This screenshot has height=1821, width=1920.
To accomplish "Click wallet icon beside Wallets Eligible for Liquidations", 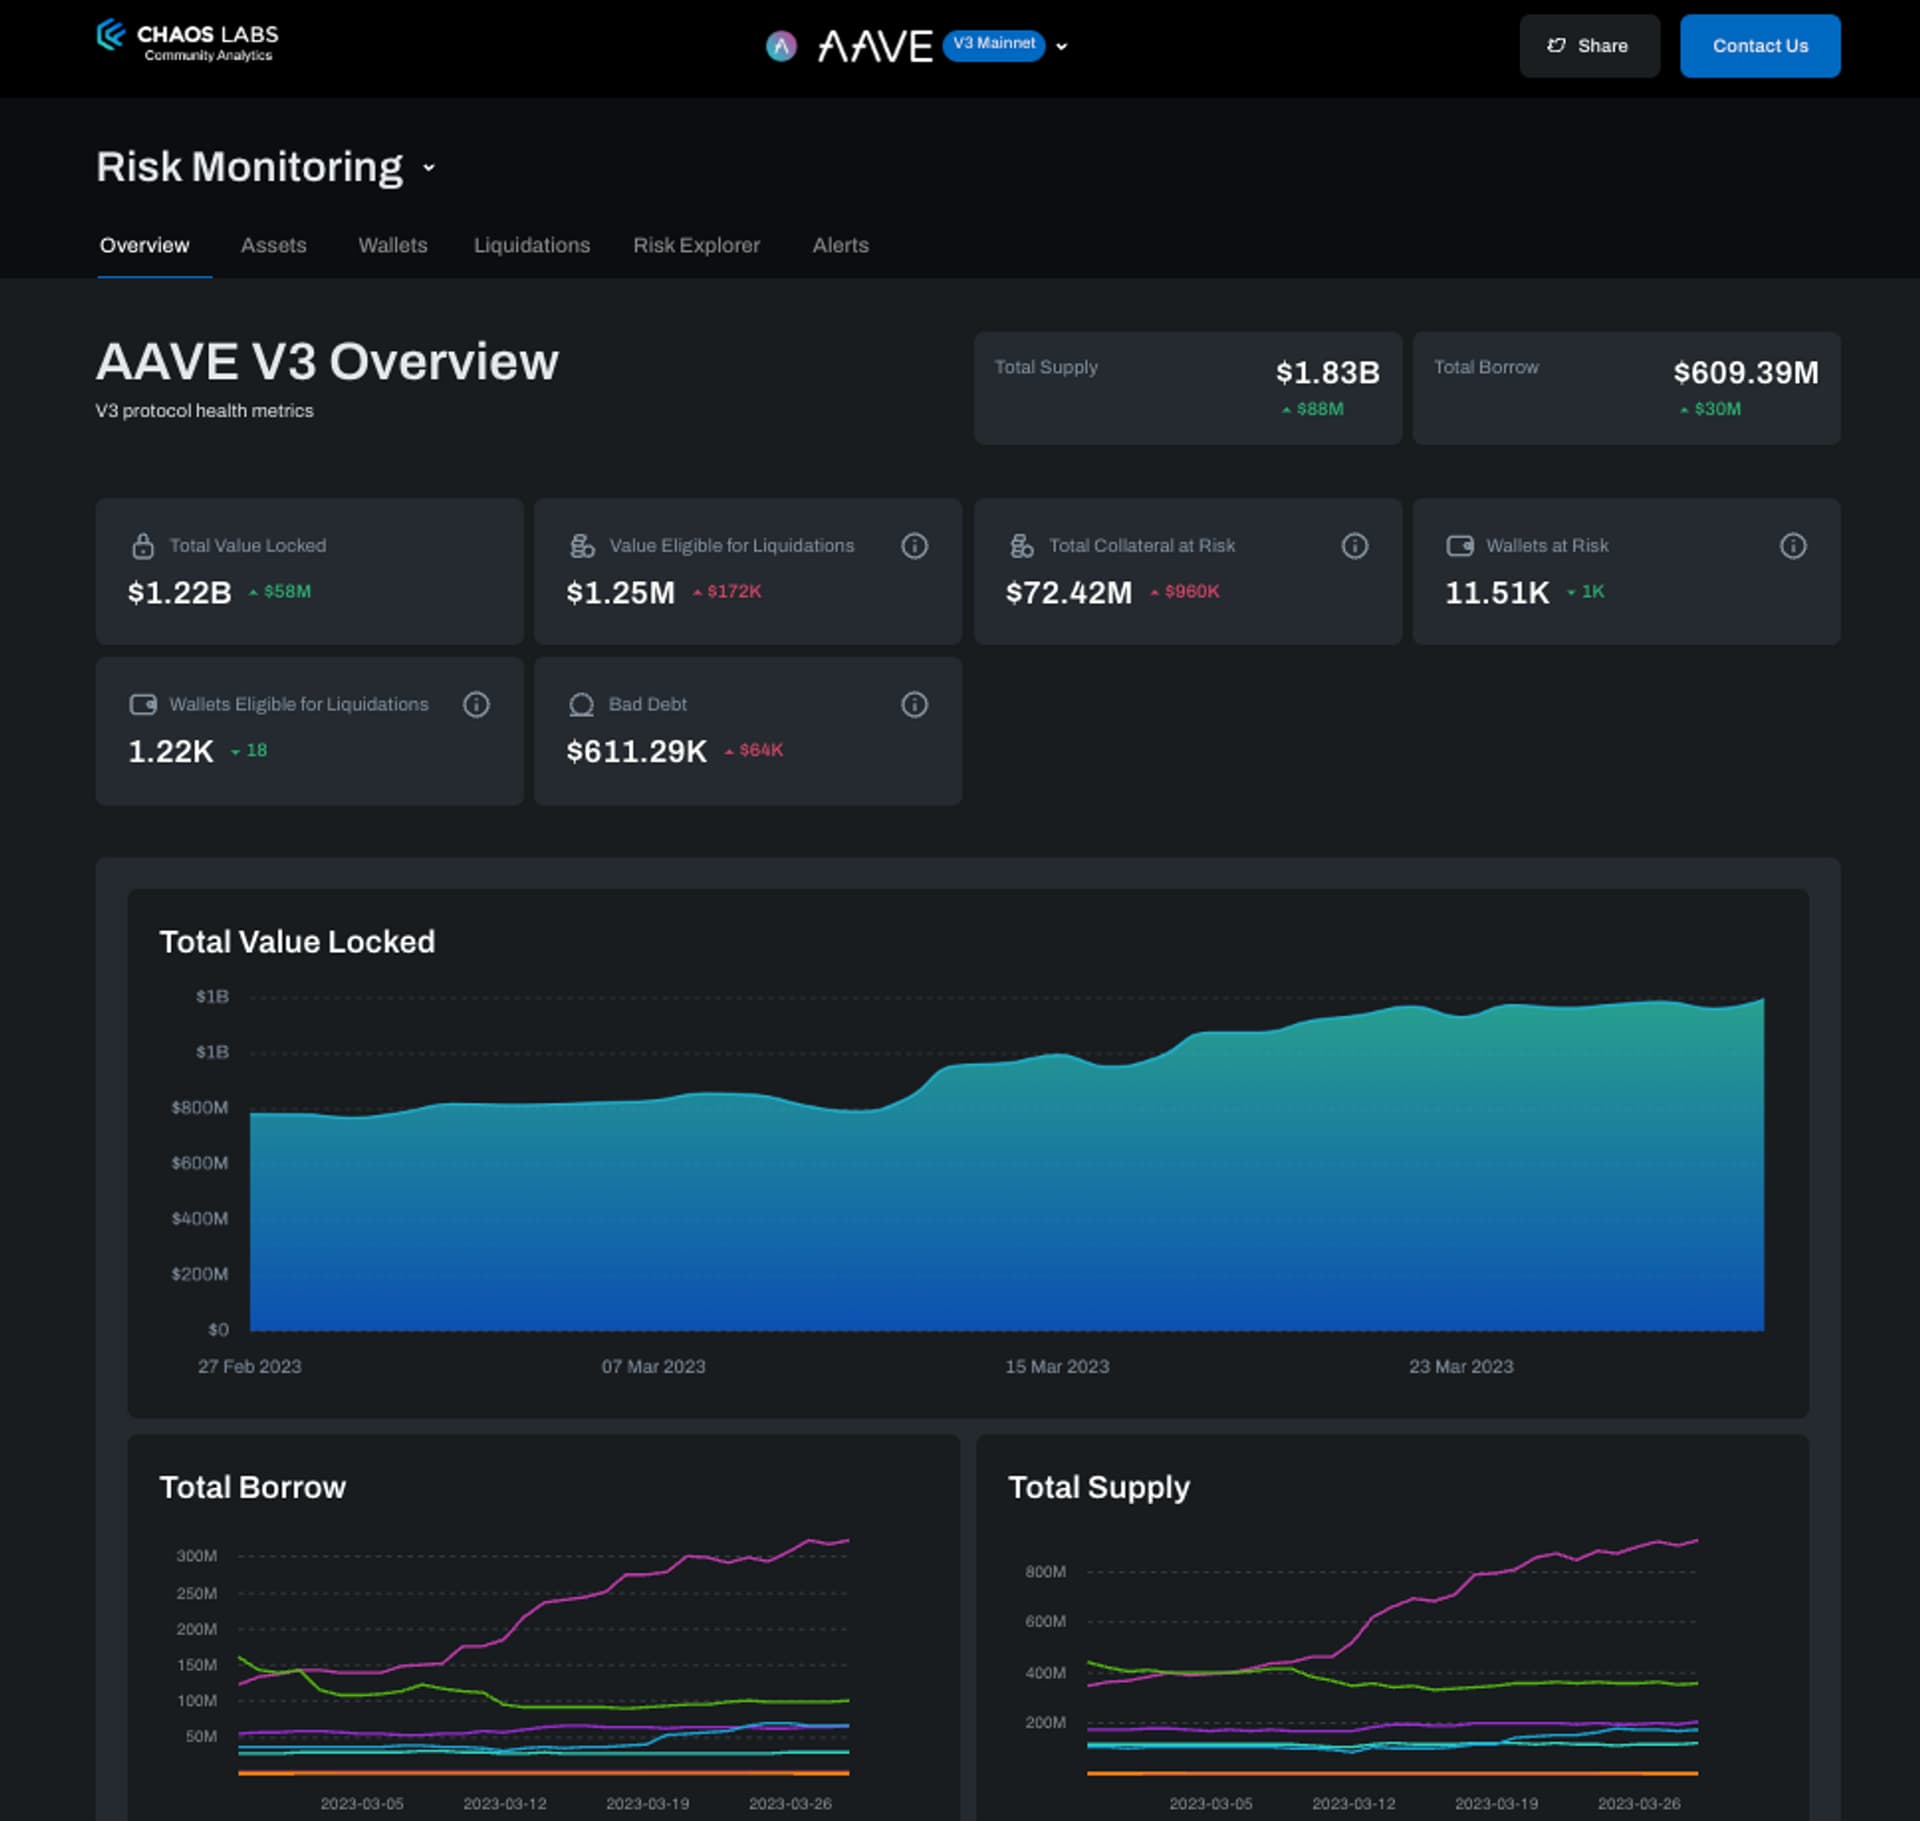I will pyautogui.click(x=143, y=705).
